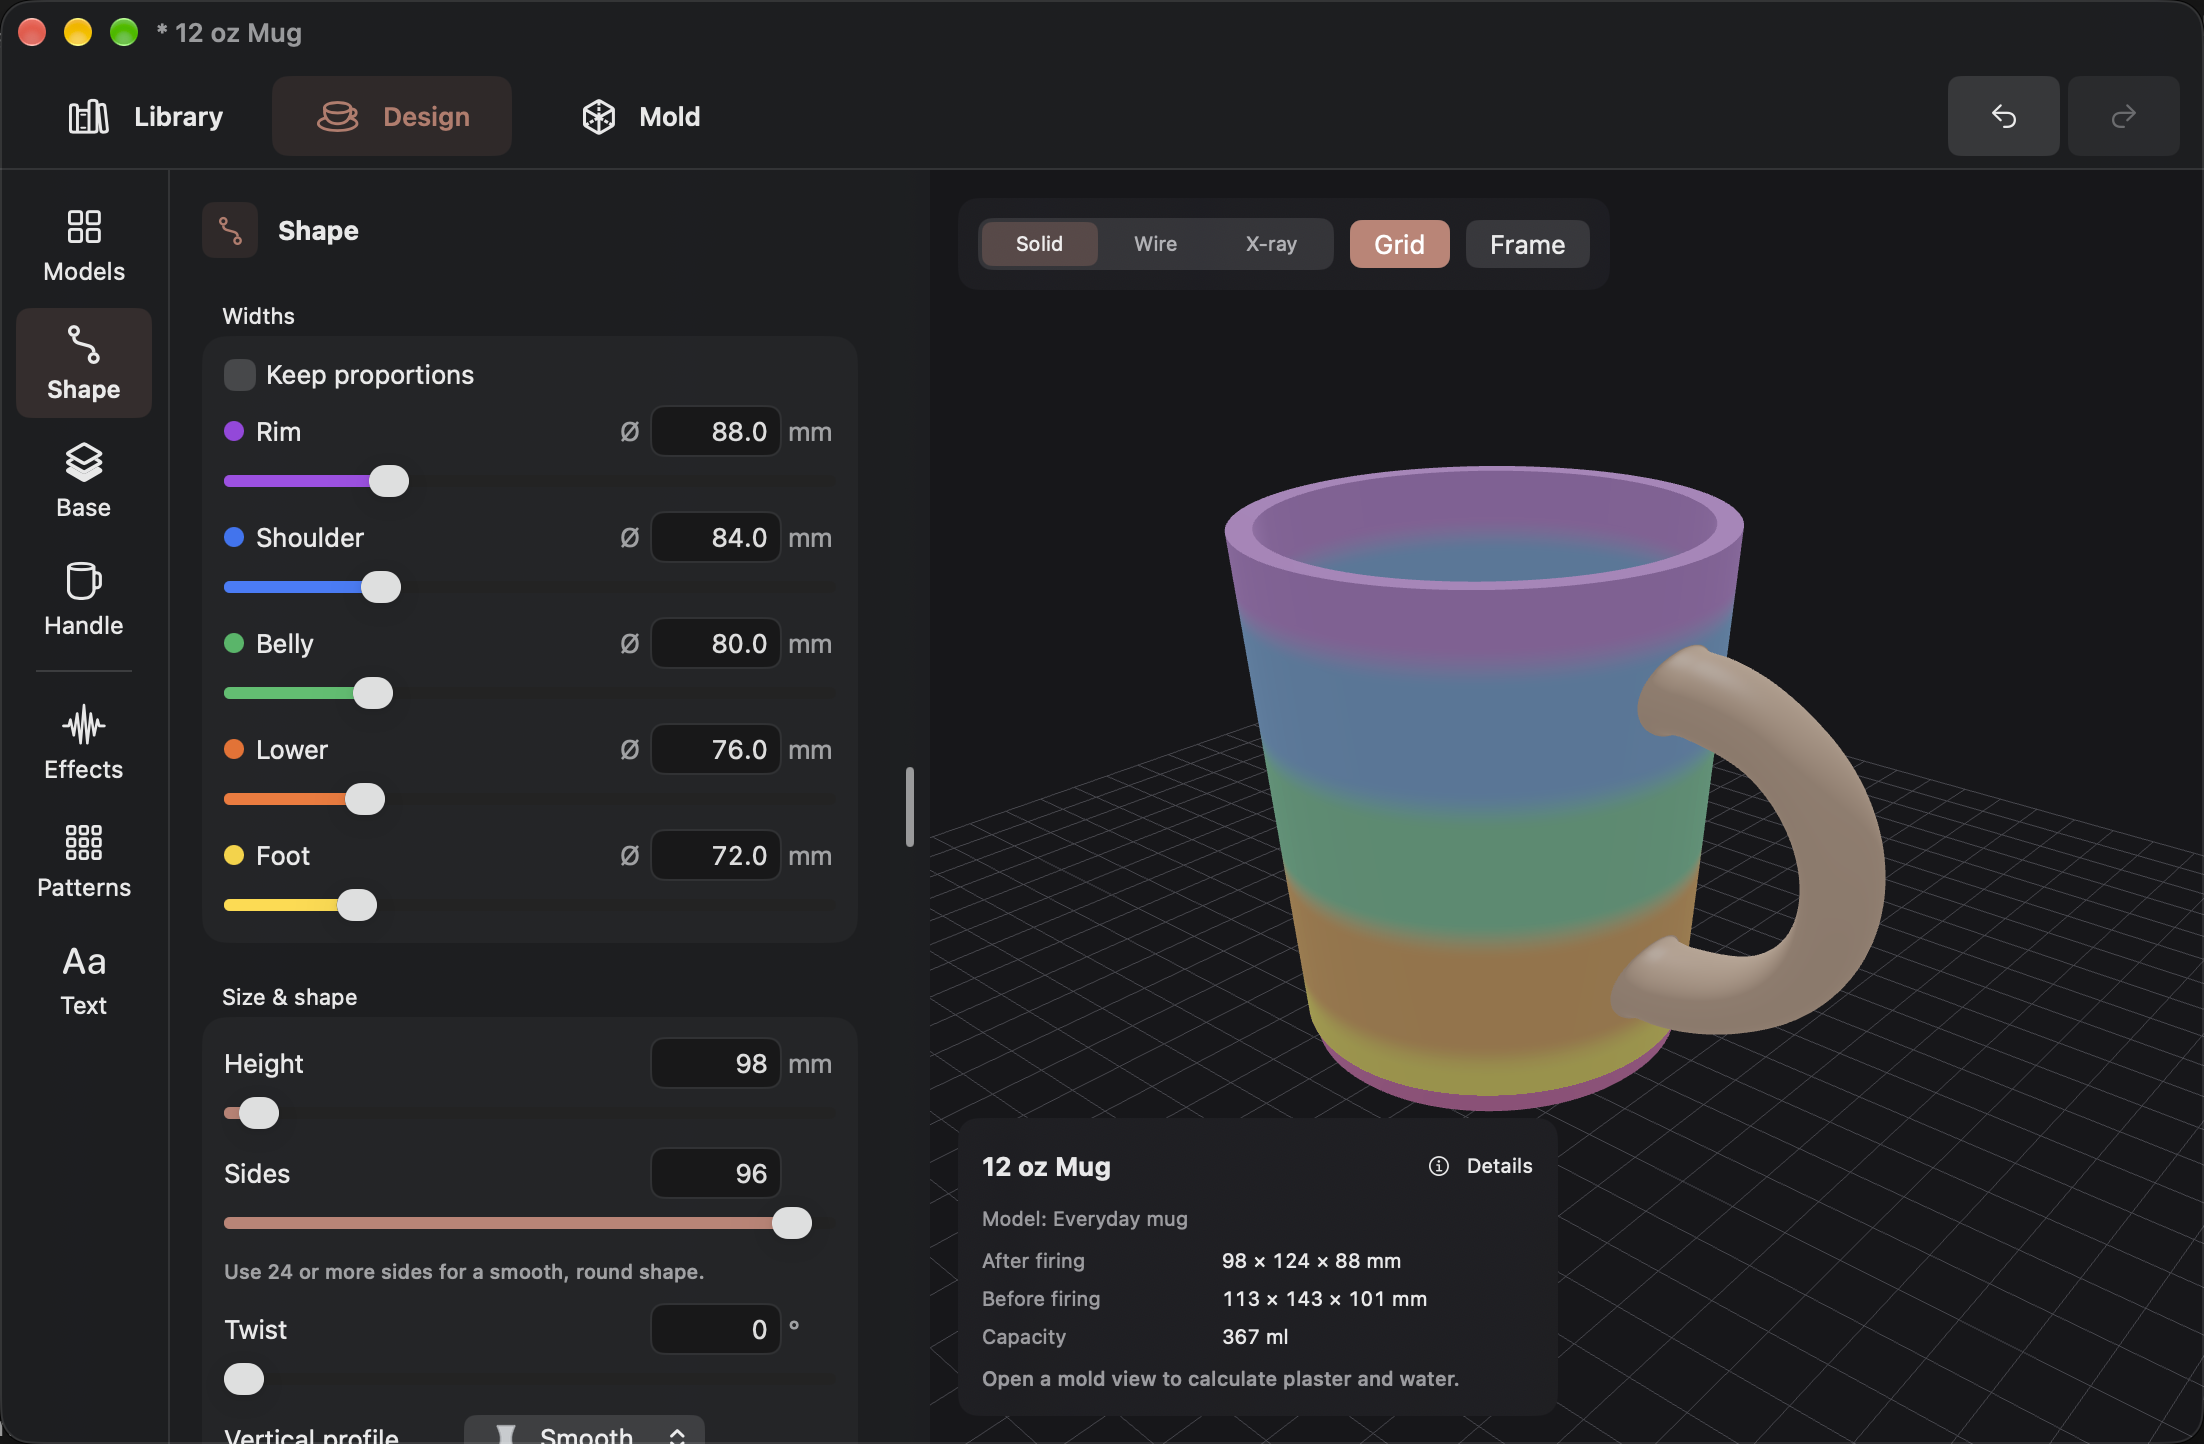Open the Patterns panel
This screenshot has height=1444, width=2204.
coord(84,861)
